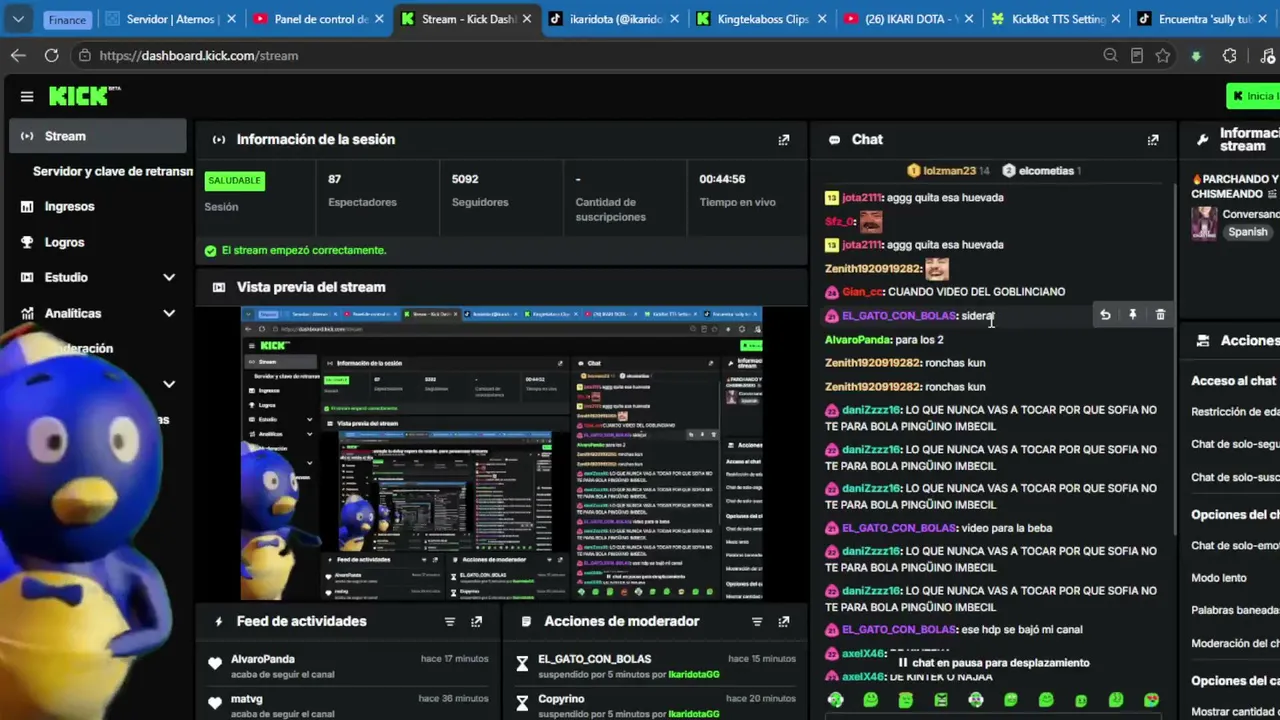The height and width of the screenshot is (720, 1280).
Task: Delete the EL_GATO_CON_BOLAS 'sidera' chat message
Action: [x=1160, y=315]
